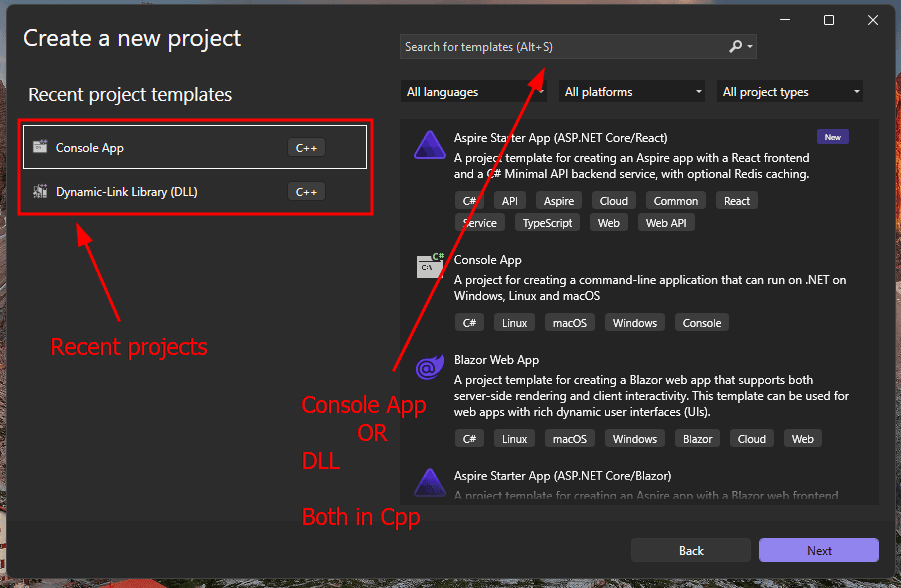Screen dimensions: 901x588
Task: Open the All platforms dropdown
Action: (632, 92)
